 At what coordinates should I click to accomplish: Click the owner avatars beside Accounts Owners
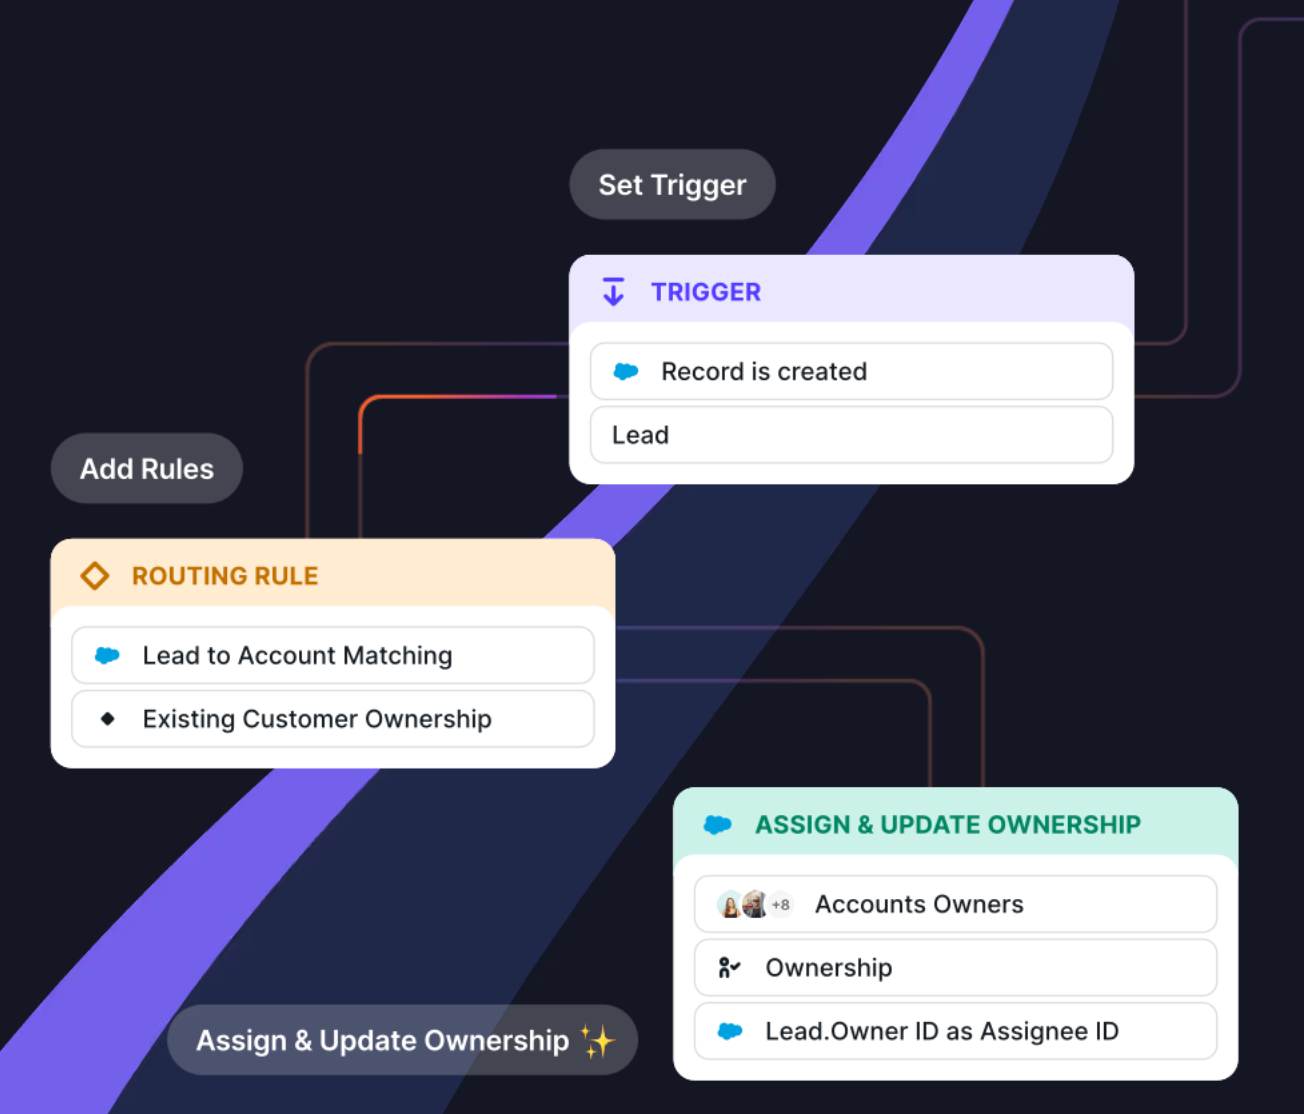[x=743, y=904]
